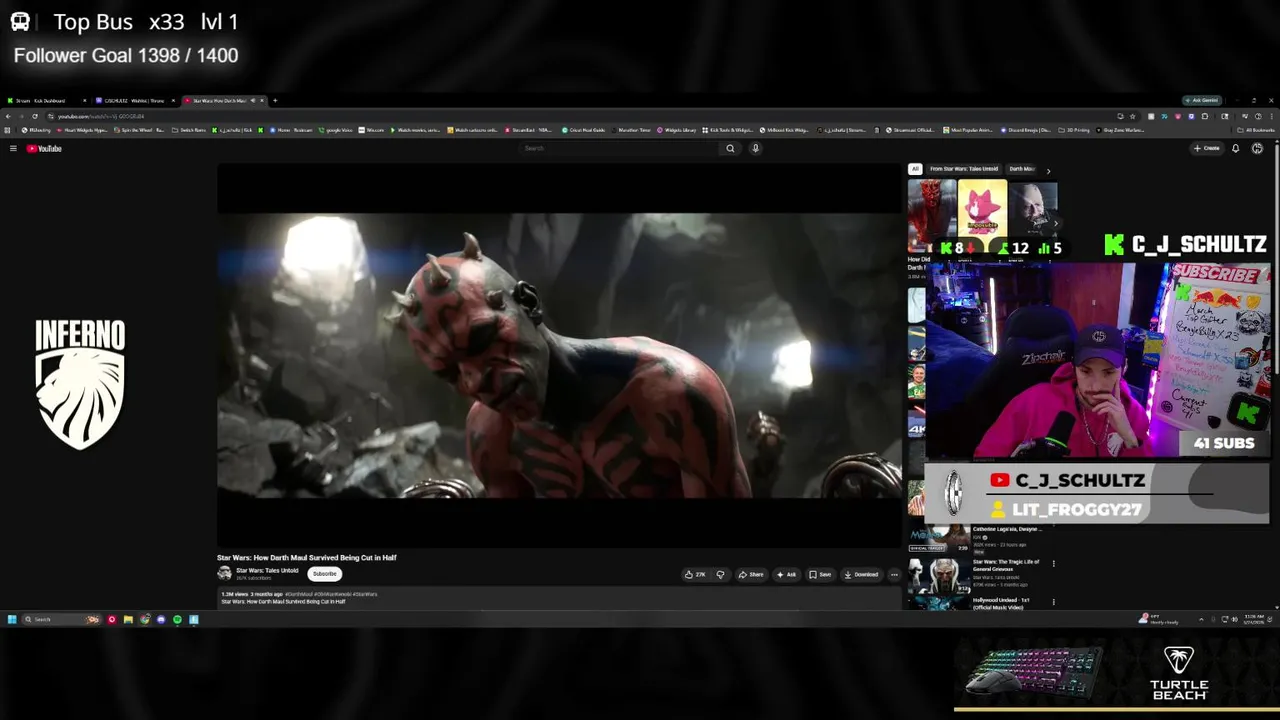Switch to the CJSCHULTZ Wishlist Throne tab
This screenshot has height=720, width=1280.
click(135, 100)
